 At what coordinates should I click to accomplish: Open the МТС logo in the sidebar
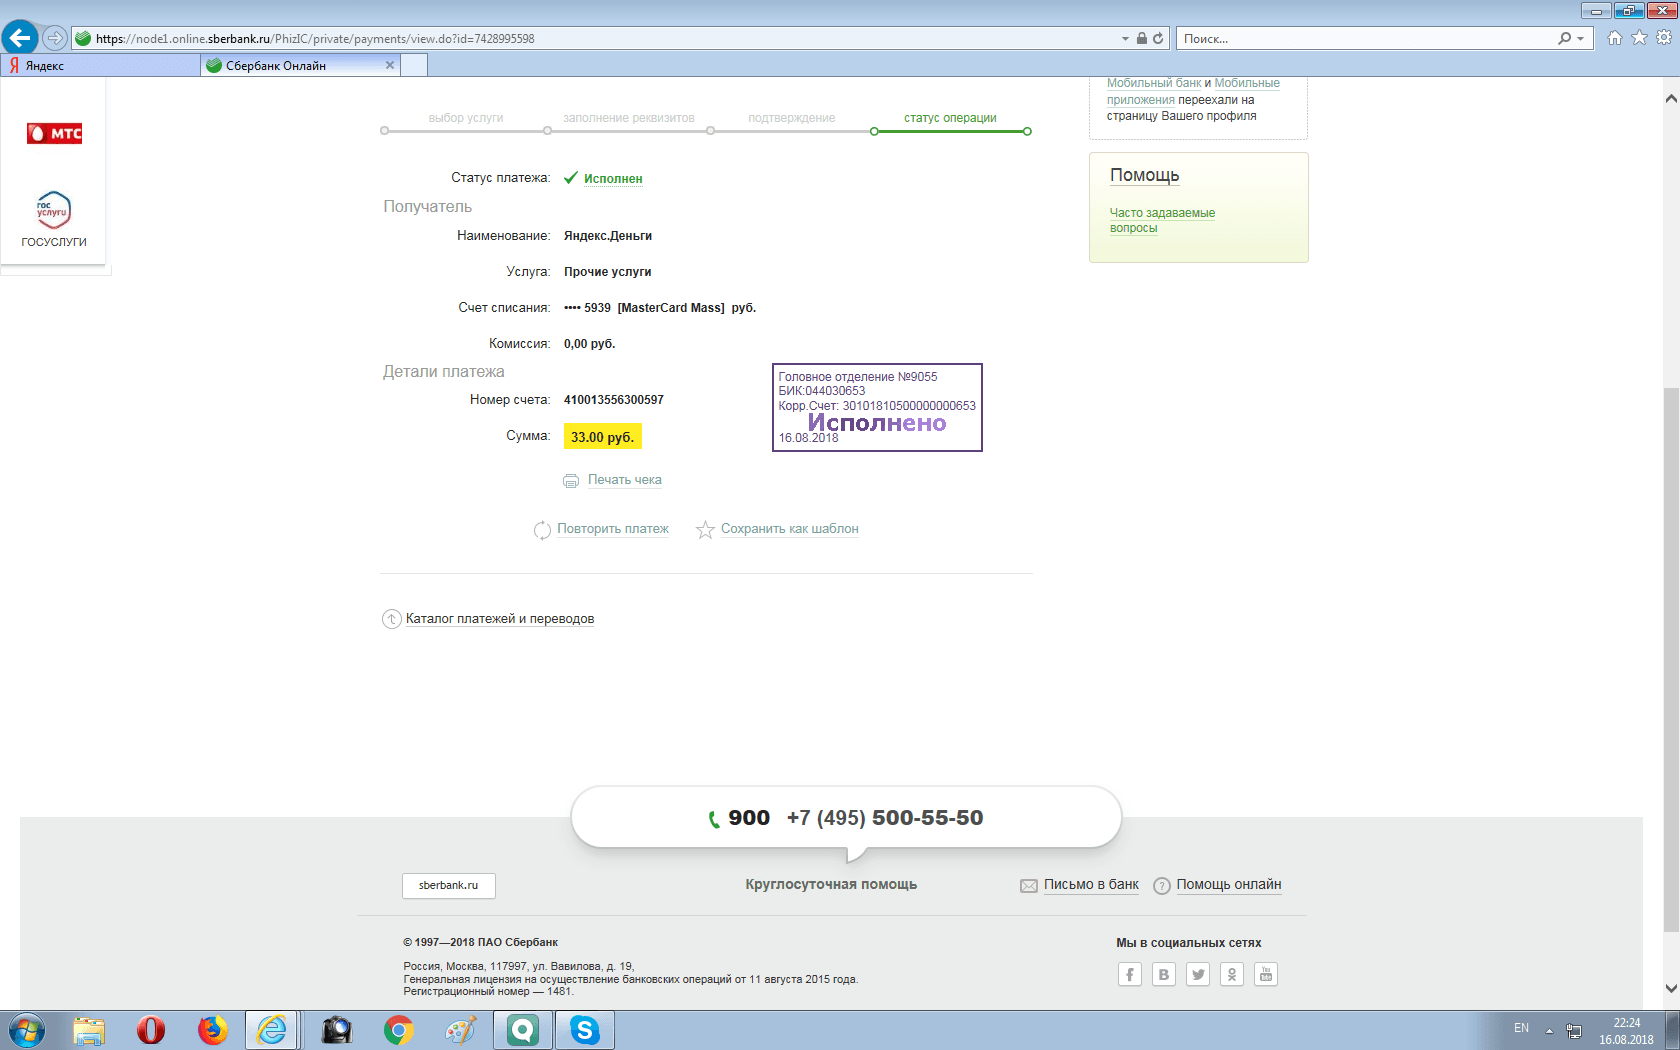(54, 133)
